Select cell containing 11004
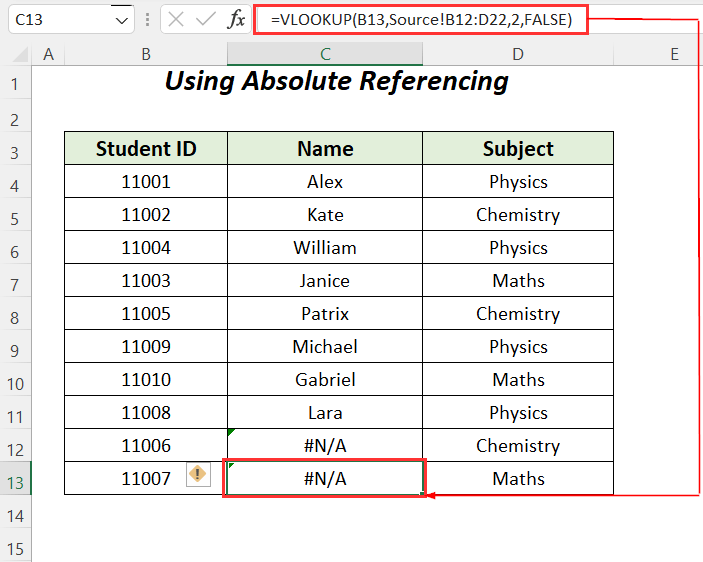 pyautogui.click(x=146, y=247)
